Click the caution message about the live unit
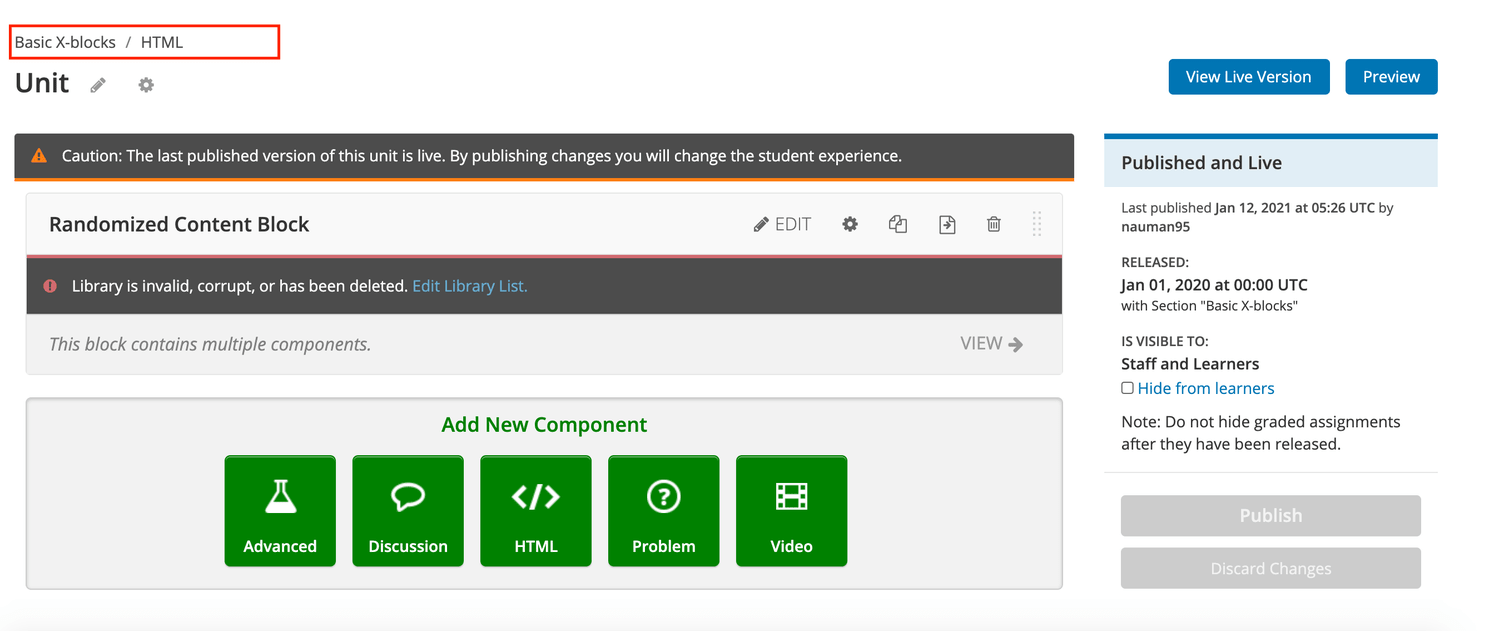 [482, 156]
